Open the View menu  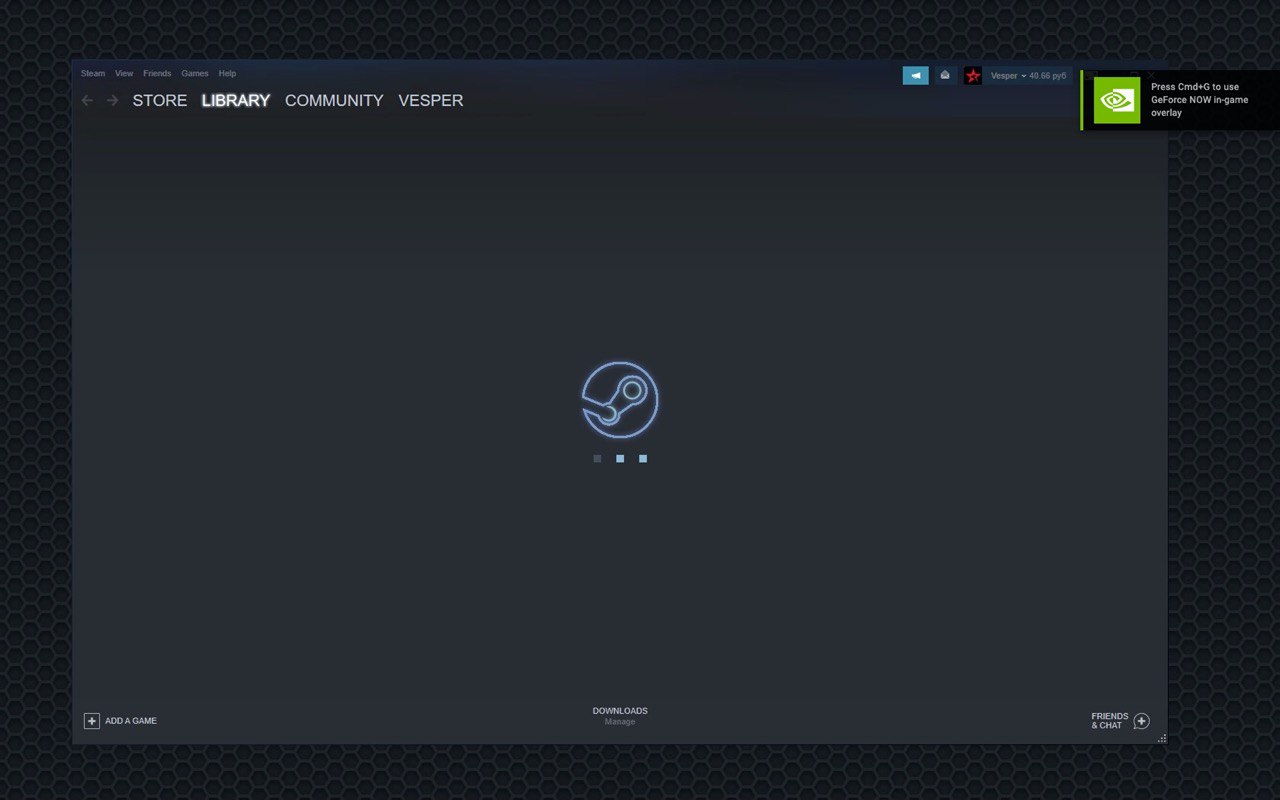coord(124,73)
